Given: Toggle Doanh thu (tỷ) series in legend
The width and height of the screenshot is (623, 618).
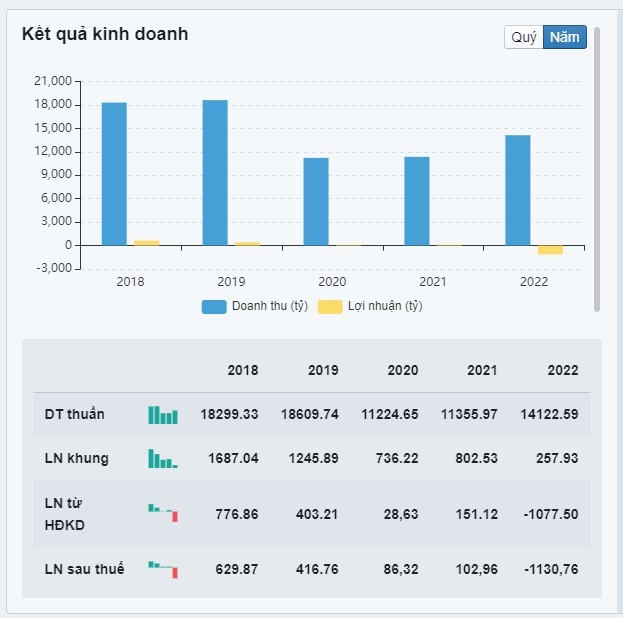Looking at the screenshot, I should (x=255, y=306).
